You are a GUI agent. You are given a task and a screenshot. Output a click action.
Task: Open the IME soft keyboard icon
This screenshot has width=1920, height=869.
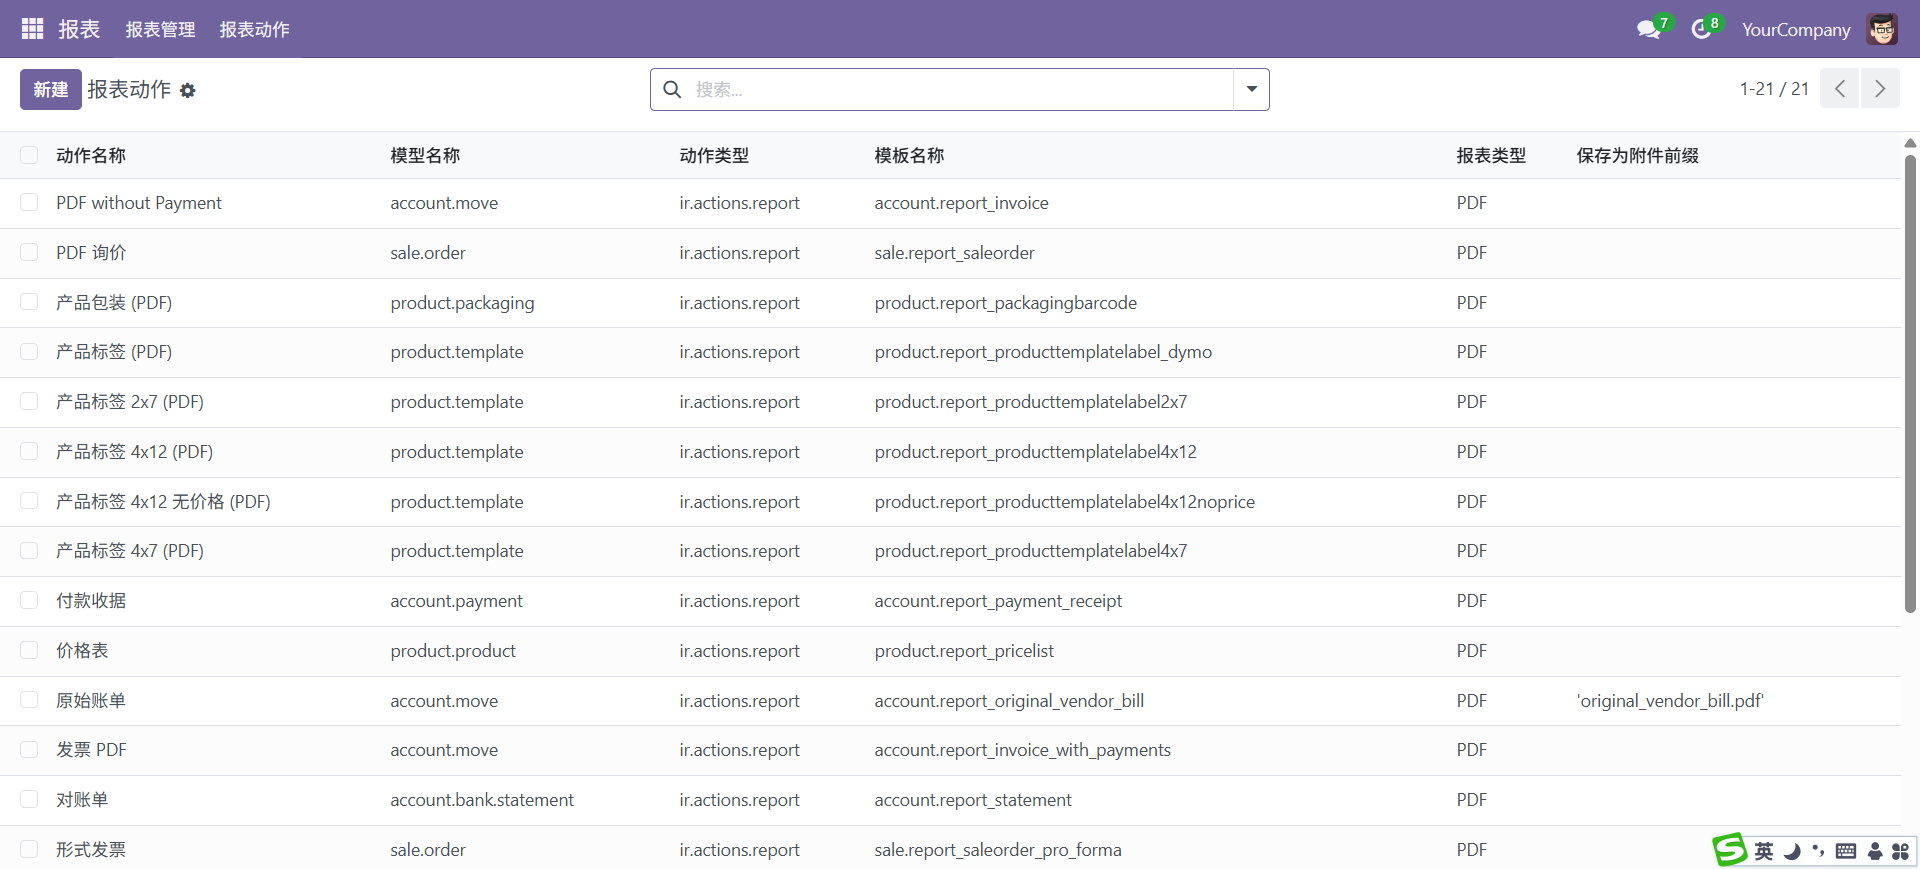1846,851
